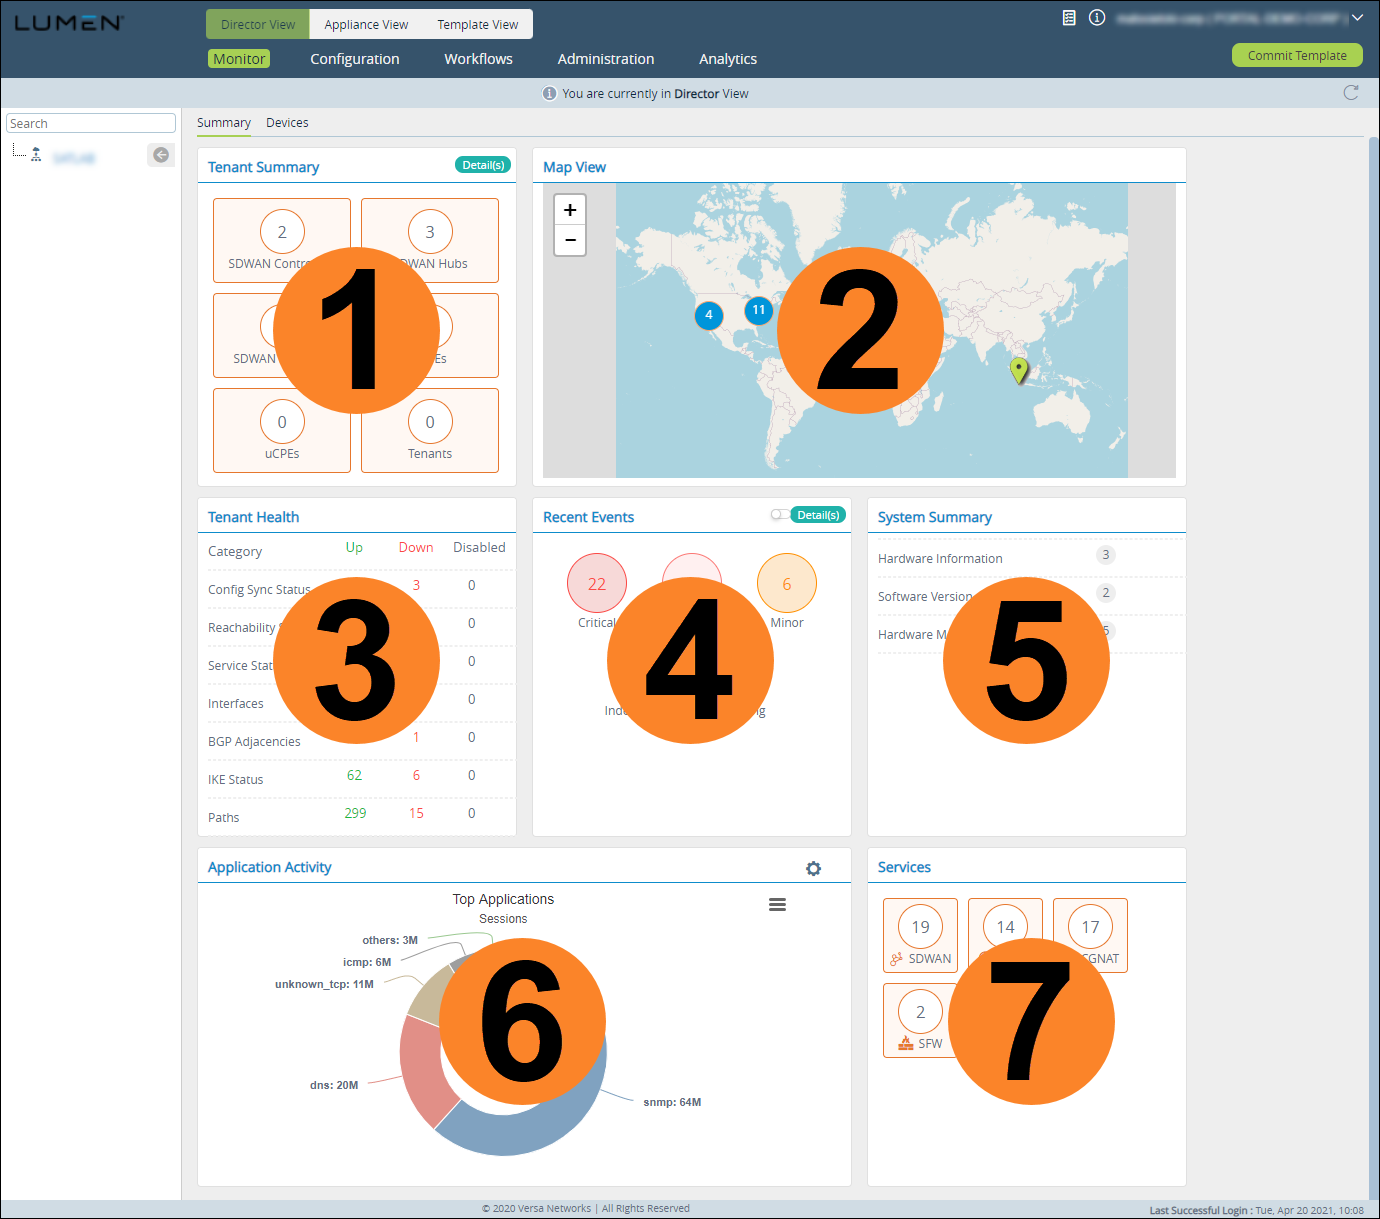The image size is (1380, 1219).
Task: Click the task list icon in header
Action: [1069, 18]
